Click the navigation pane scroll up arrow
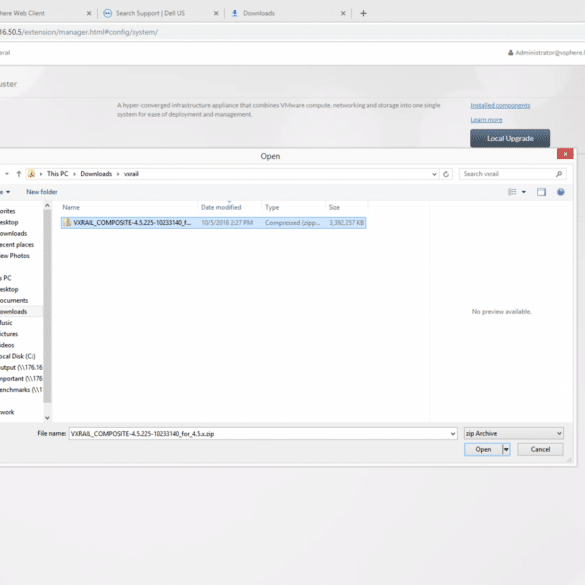Image resolution: width=585 pixels, height=585 pixels. click(47, 206)
